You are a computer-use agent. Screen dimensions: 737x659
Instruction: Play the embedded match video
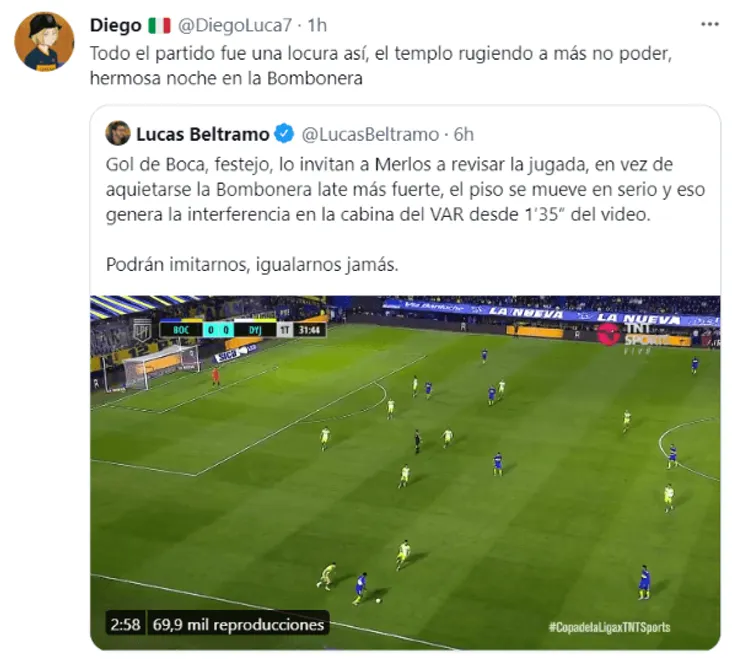coord(405,472)
